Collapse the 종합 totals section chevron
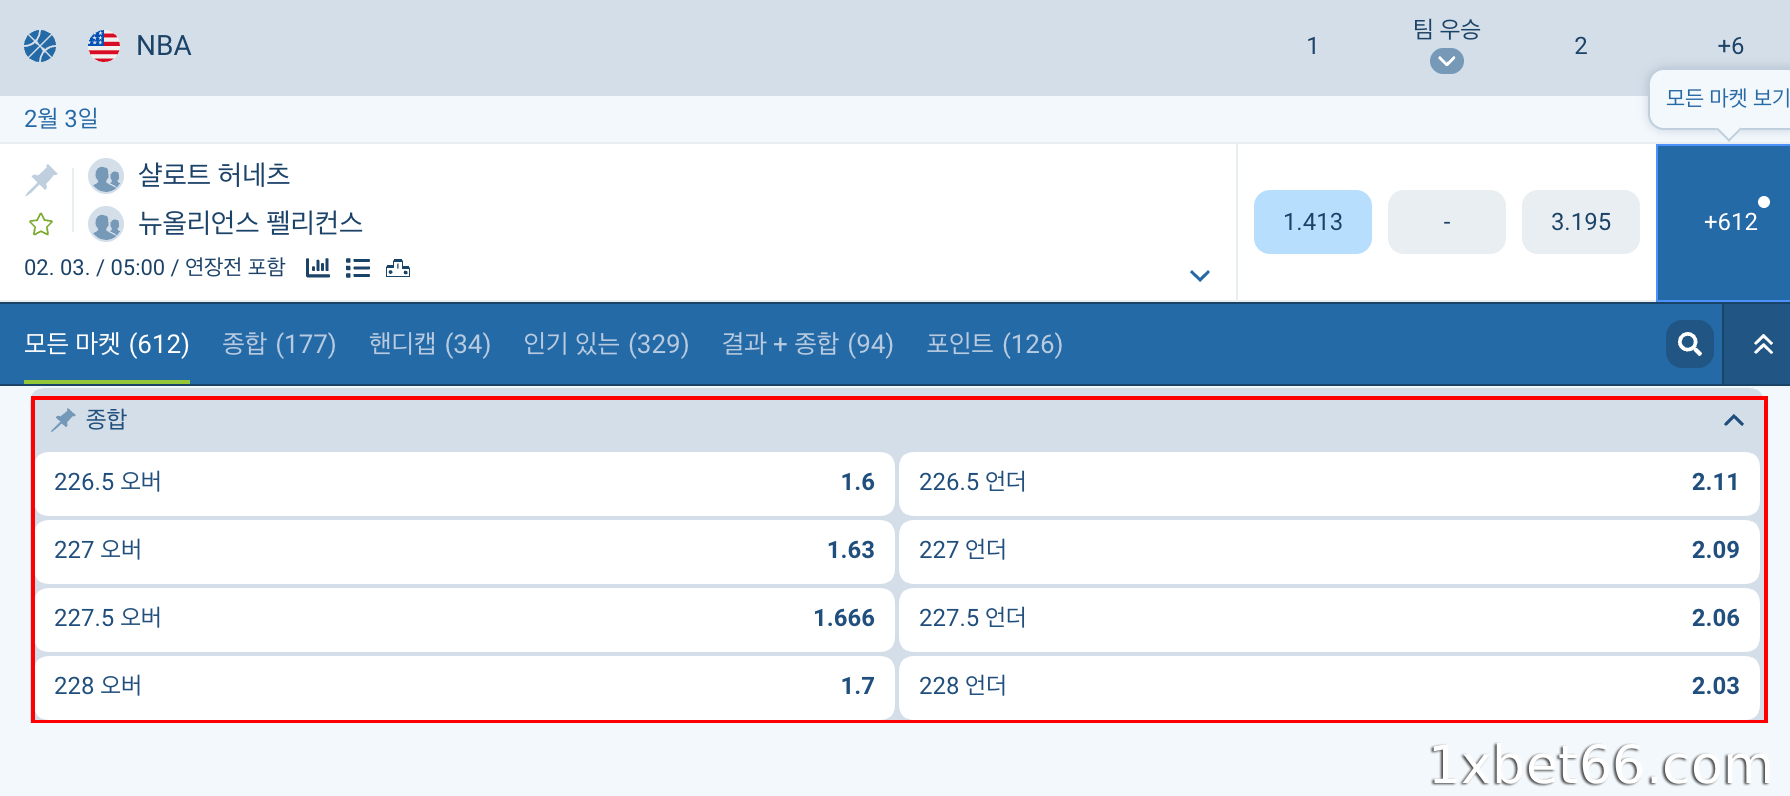Image resolution: width=1790 pixels, height=796 pixels. coord(1732,420)
